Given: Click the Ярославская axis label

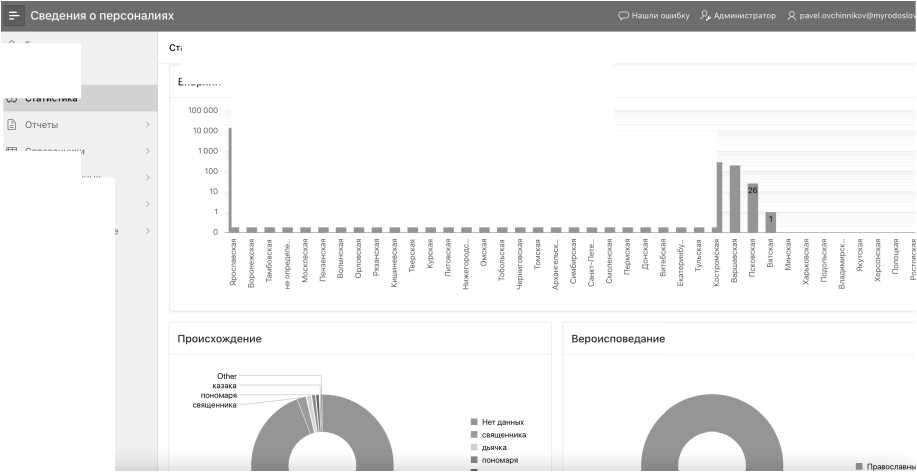Looking at the screenshot, I should click(x=234, y=261).
